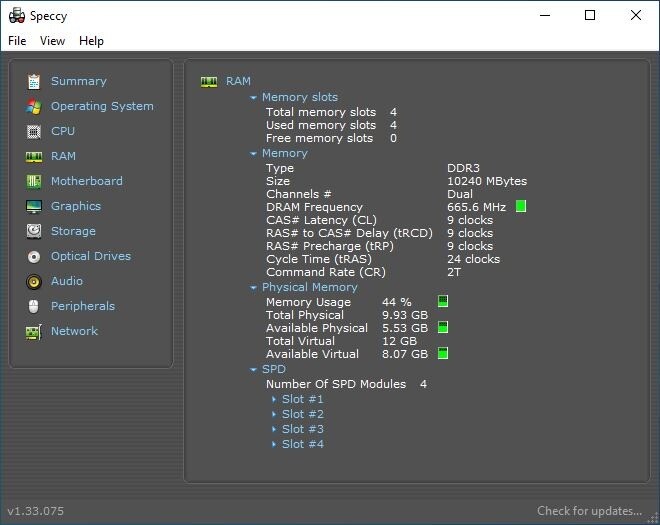
Task: Open the Storage section
Action: tap(73, 231)
